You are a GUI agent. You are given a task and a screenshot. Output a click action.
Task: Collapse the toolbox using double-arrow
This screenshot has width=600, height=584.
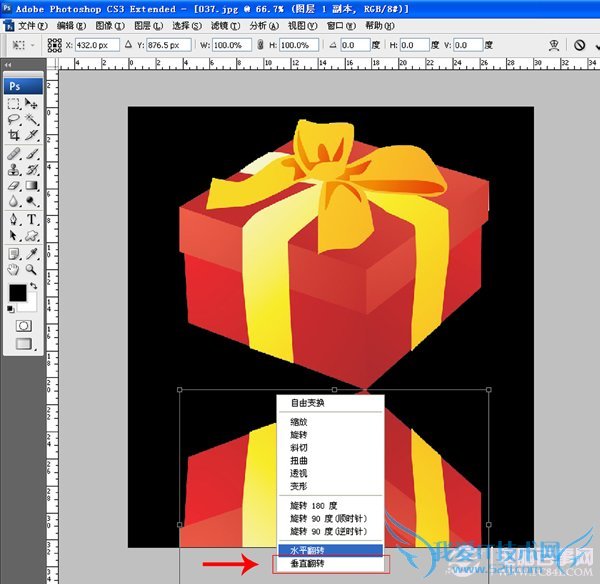coord(8,65)
